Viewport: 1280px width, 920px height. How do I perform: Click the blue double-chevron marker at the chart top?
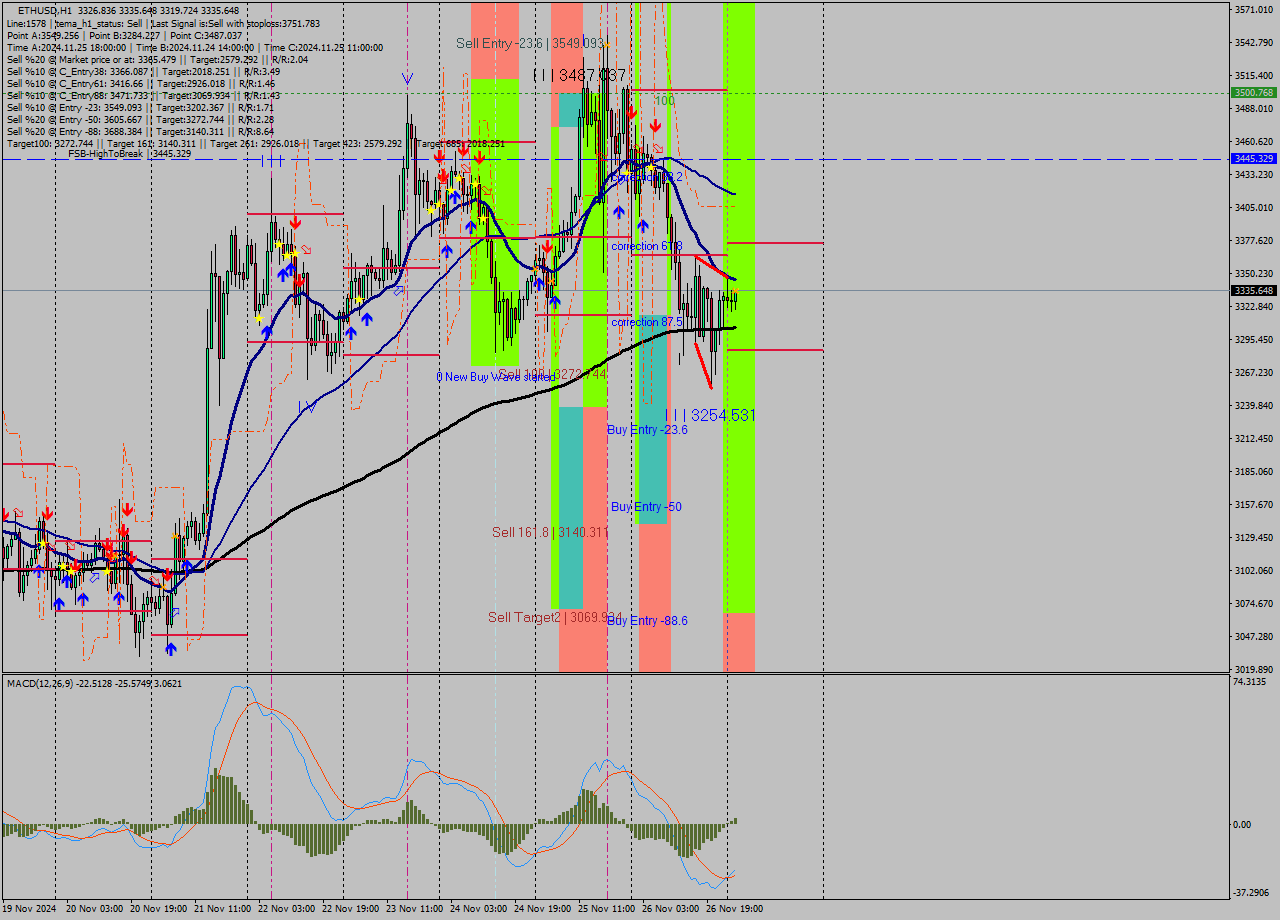pyautogui.click(x=406, y=77)
